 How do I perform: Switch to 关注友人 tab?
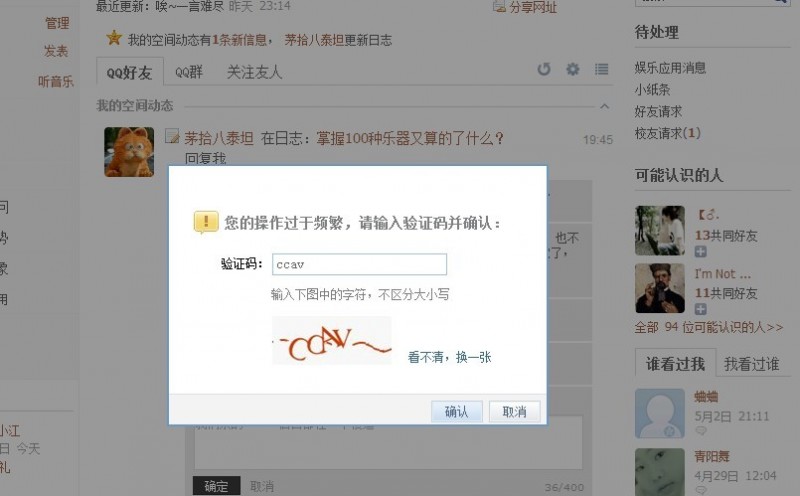pyautogui.click(x=254, y=72)
